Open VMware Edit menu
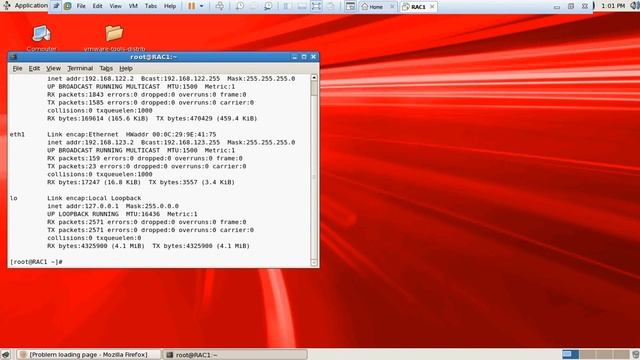The image size is (640, 360). point(98,6)
